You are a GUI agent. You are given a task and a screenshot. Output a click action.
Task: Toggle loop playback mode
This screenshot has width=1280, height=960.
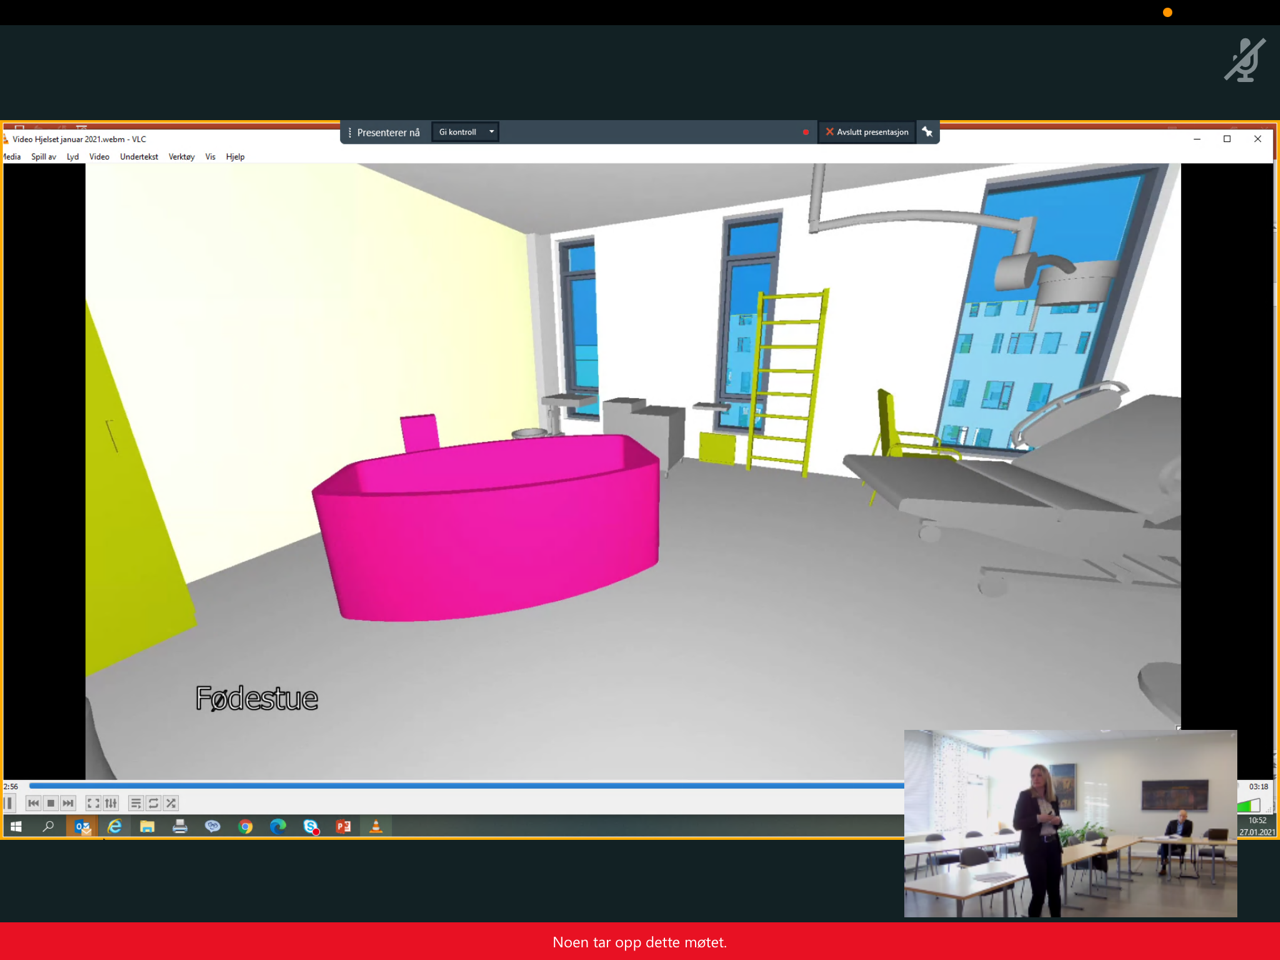[x=154, y=803]
